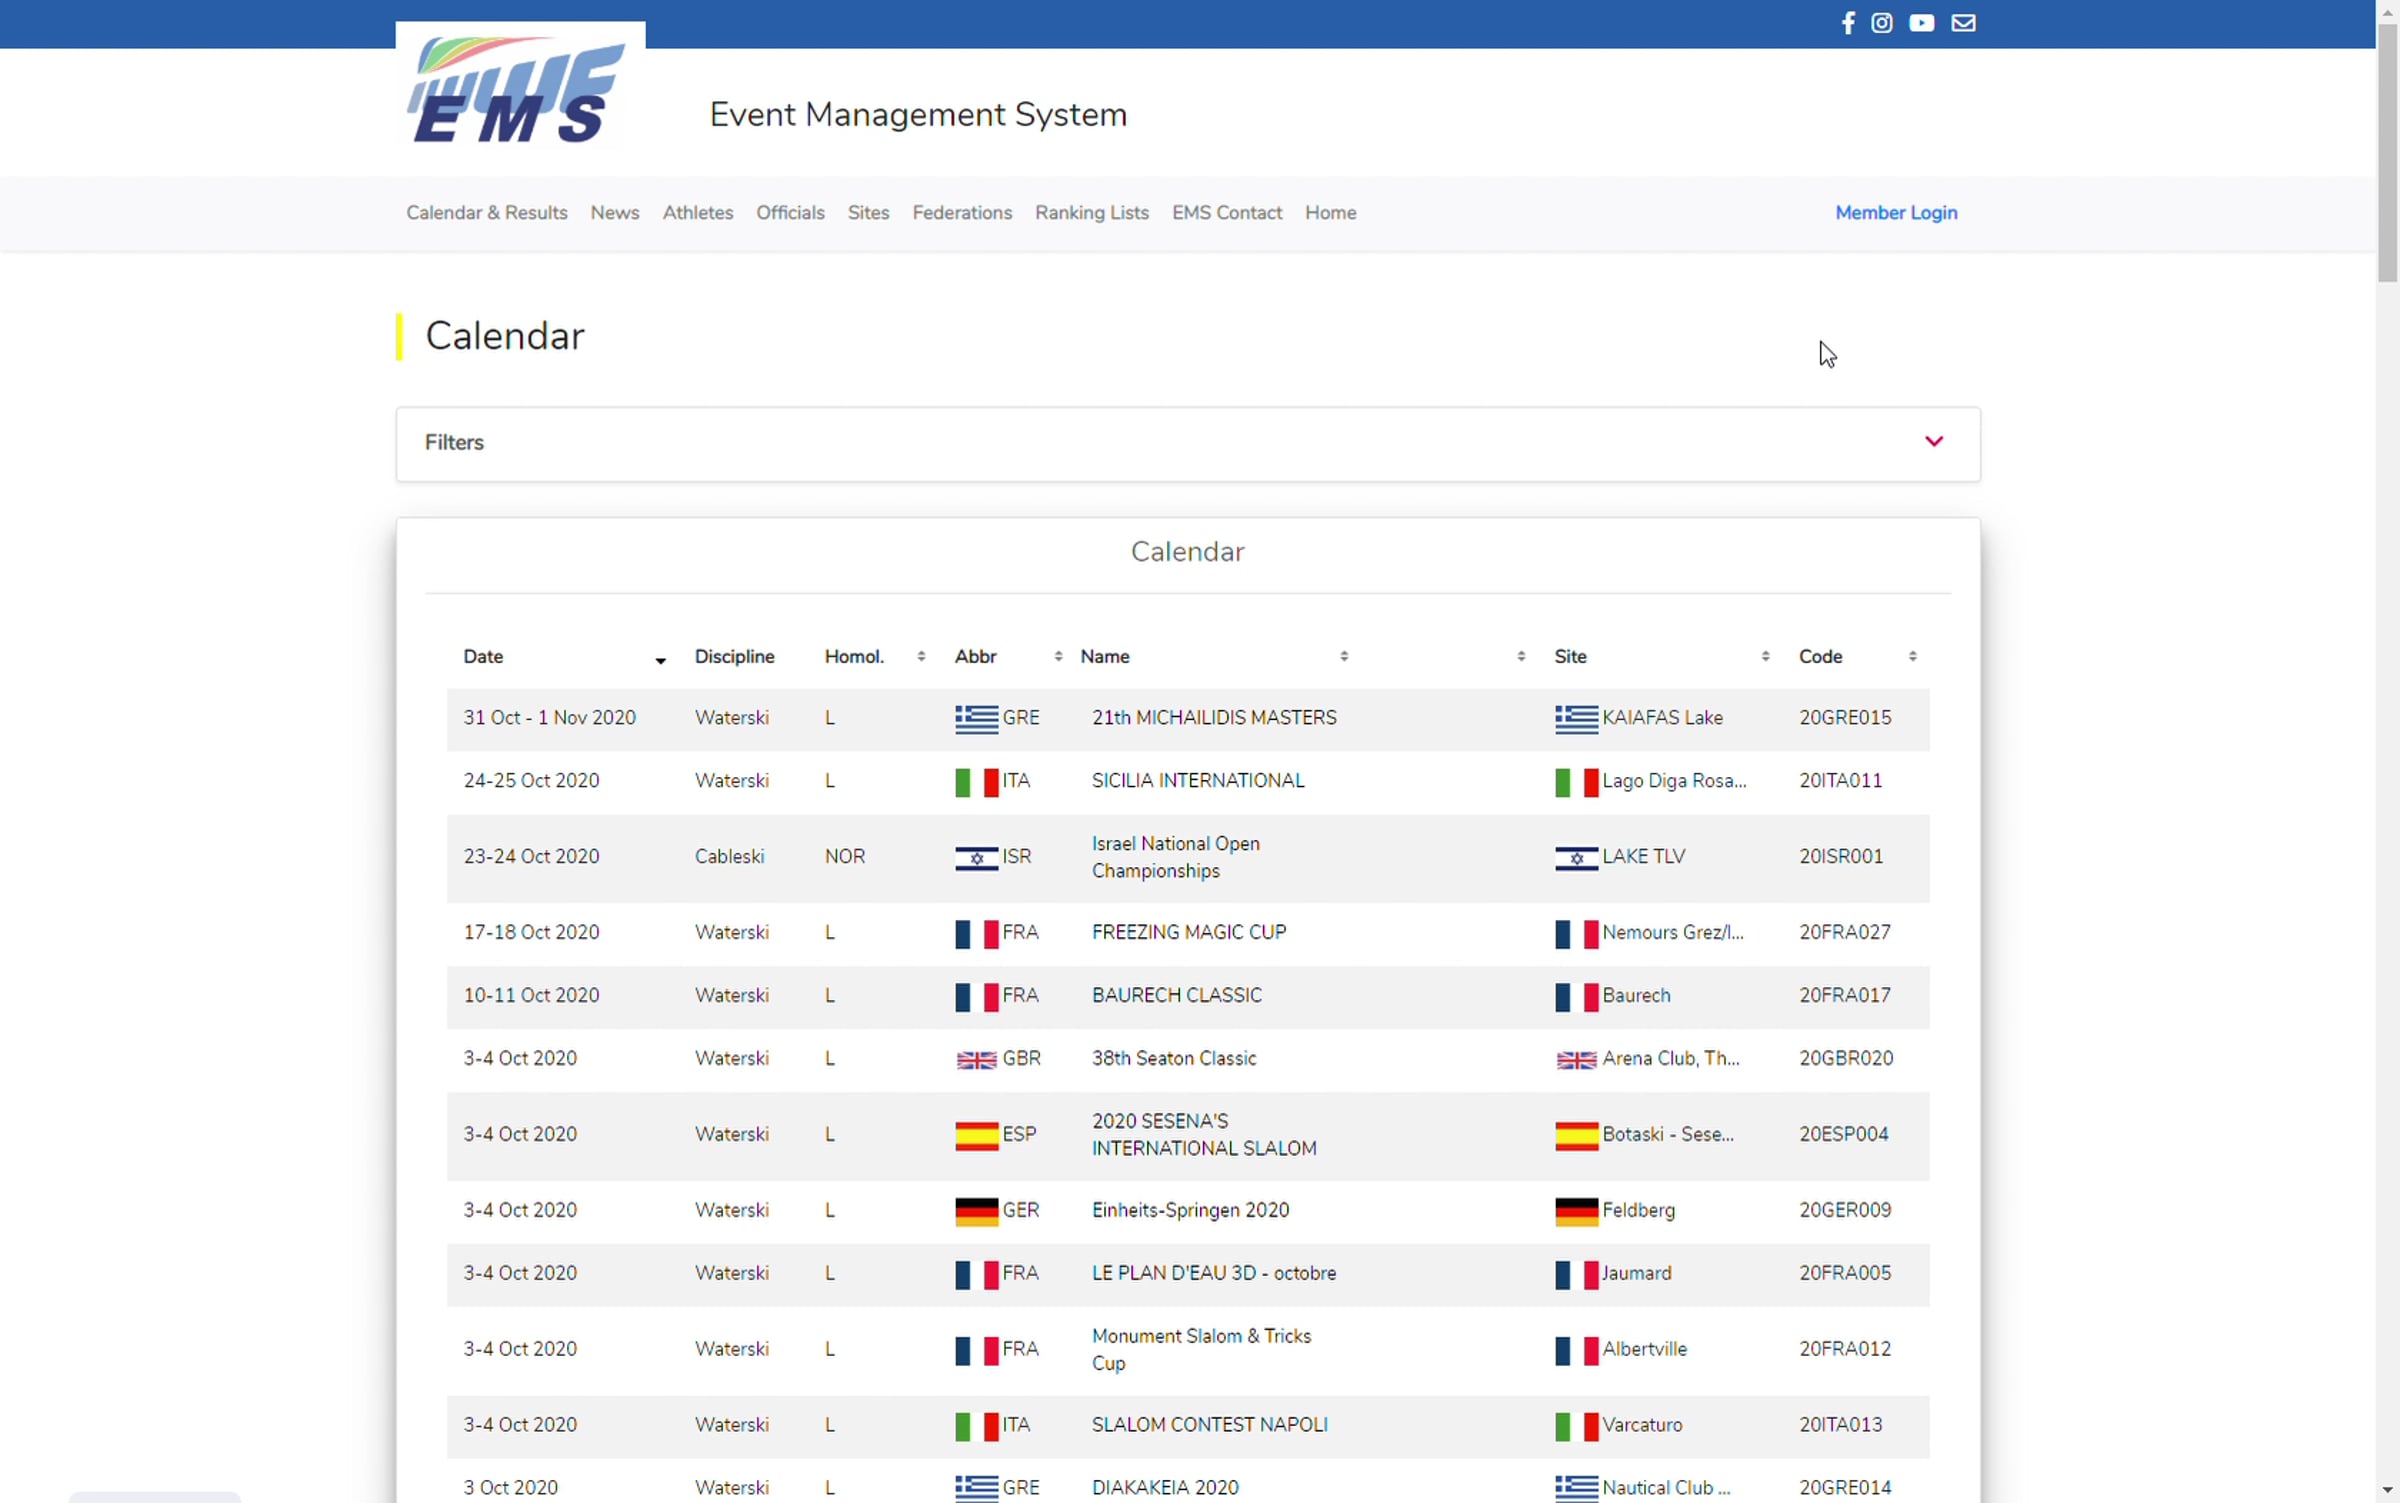Click the email envelope icon

point(1962,23)
